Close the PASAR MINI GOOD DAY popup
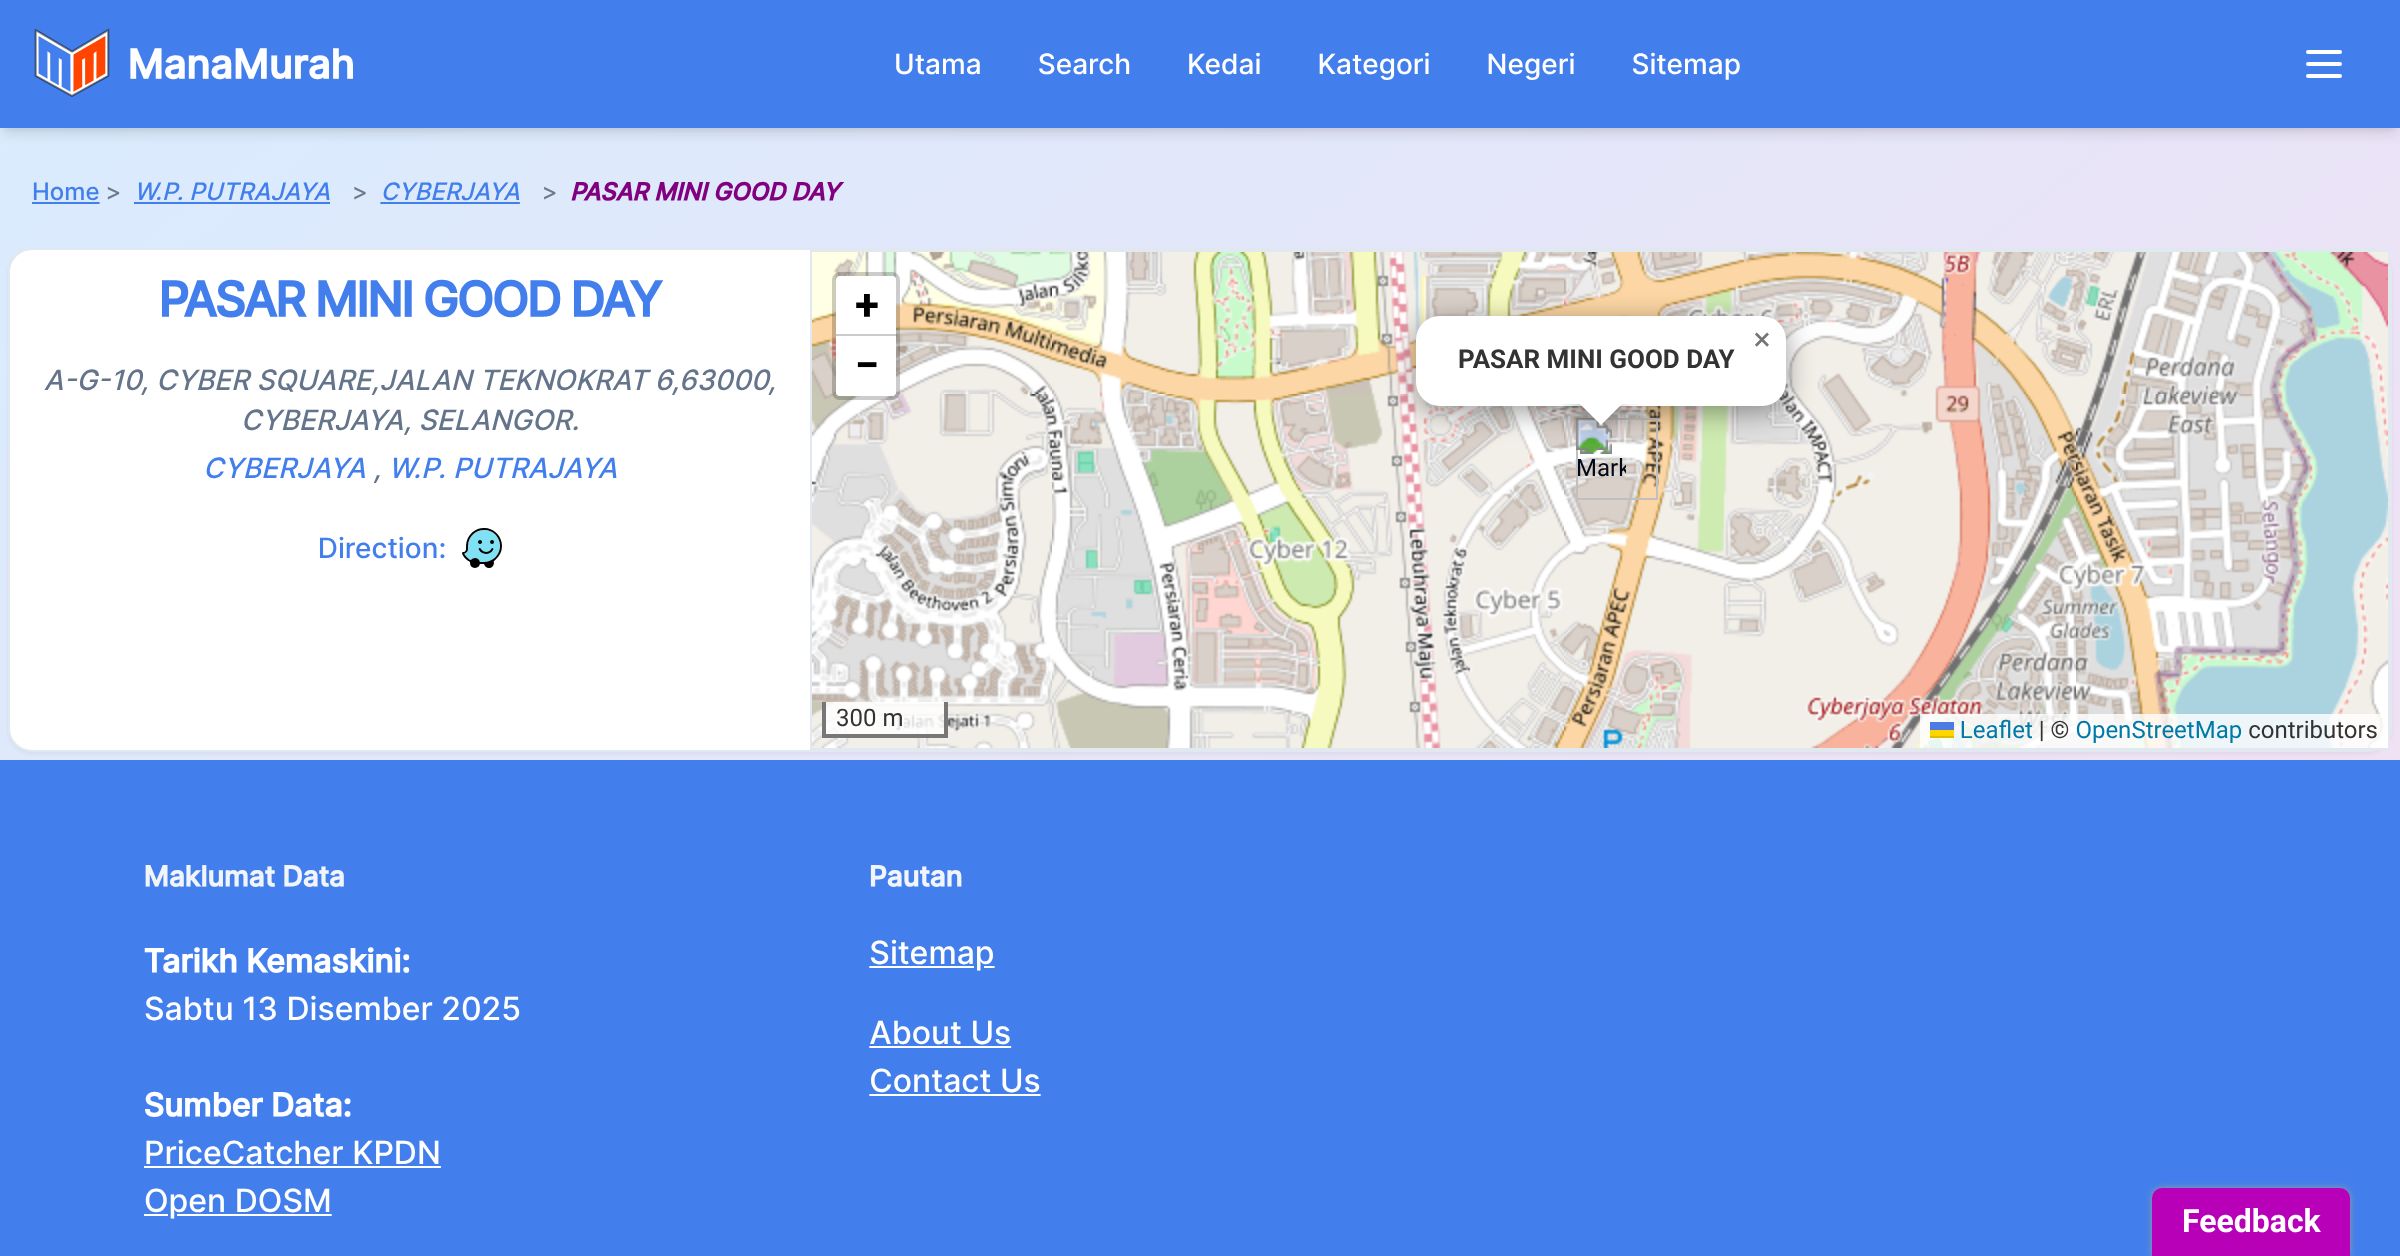The image size is (2400, 1256). pos(1761,340)
